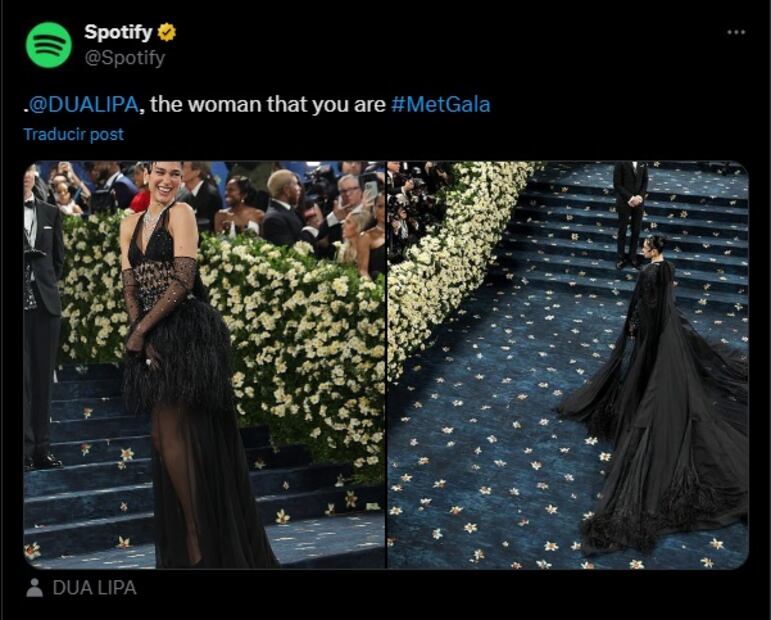Open the left photo with smiling woman

click(x=205, y=365)
